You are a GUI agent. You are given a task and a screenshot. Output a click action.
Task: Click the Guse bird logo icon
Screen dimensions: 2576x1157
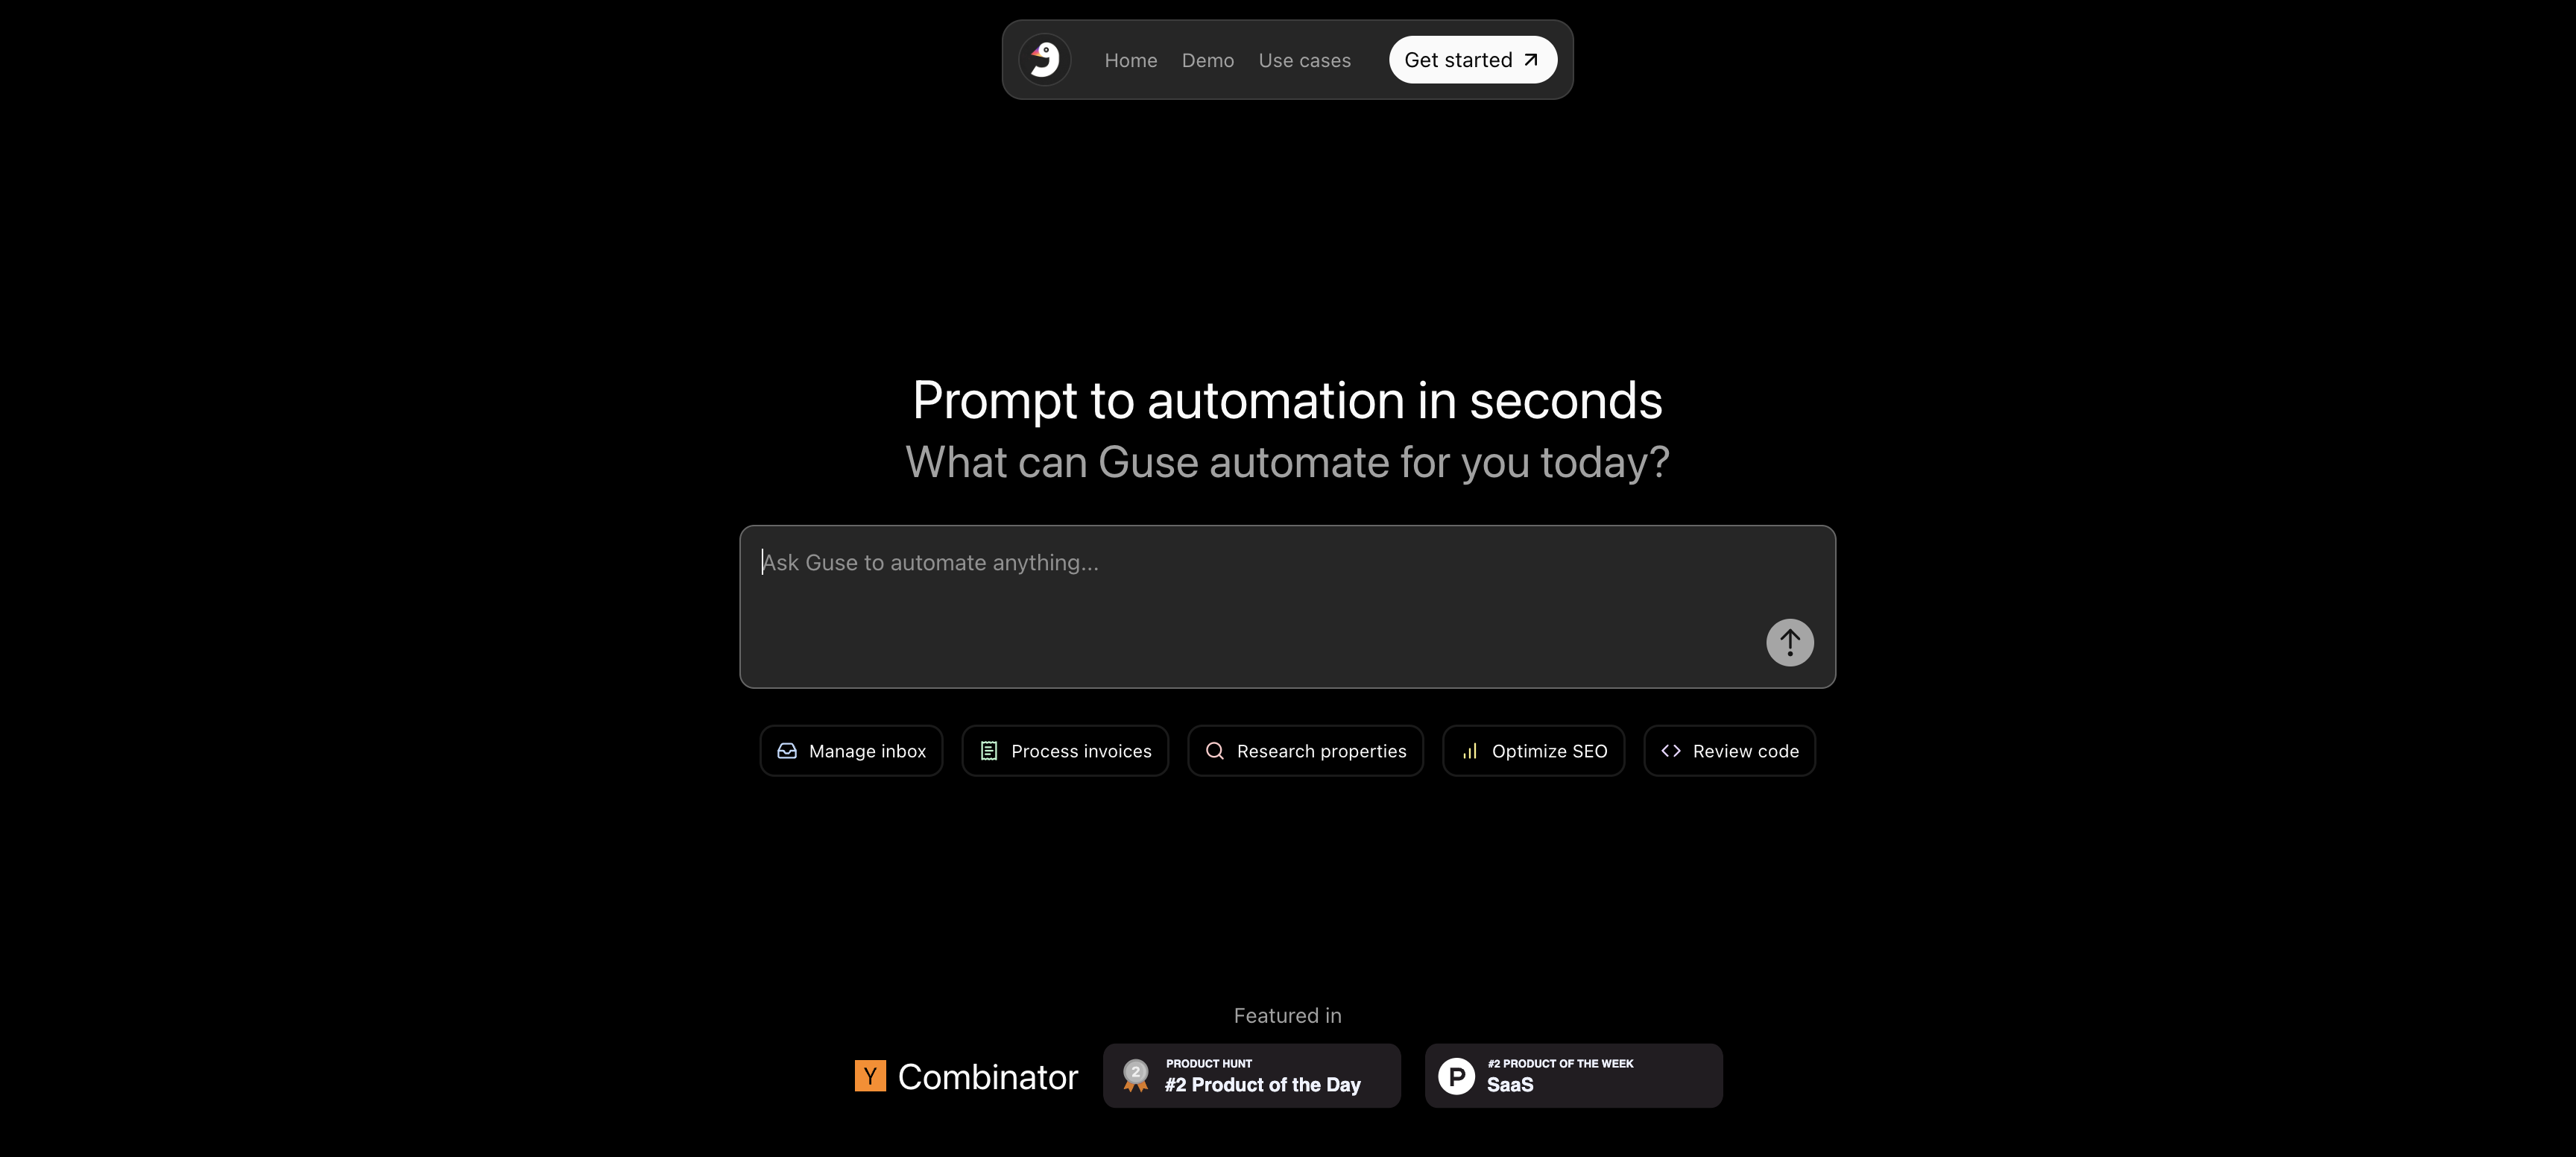(x=1045, y=60)
